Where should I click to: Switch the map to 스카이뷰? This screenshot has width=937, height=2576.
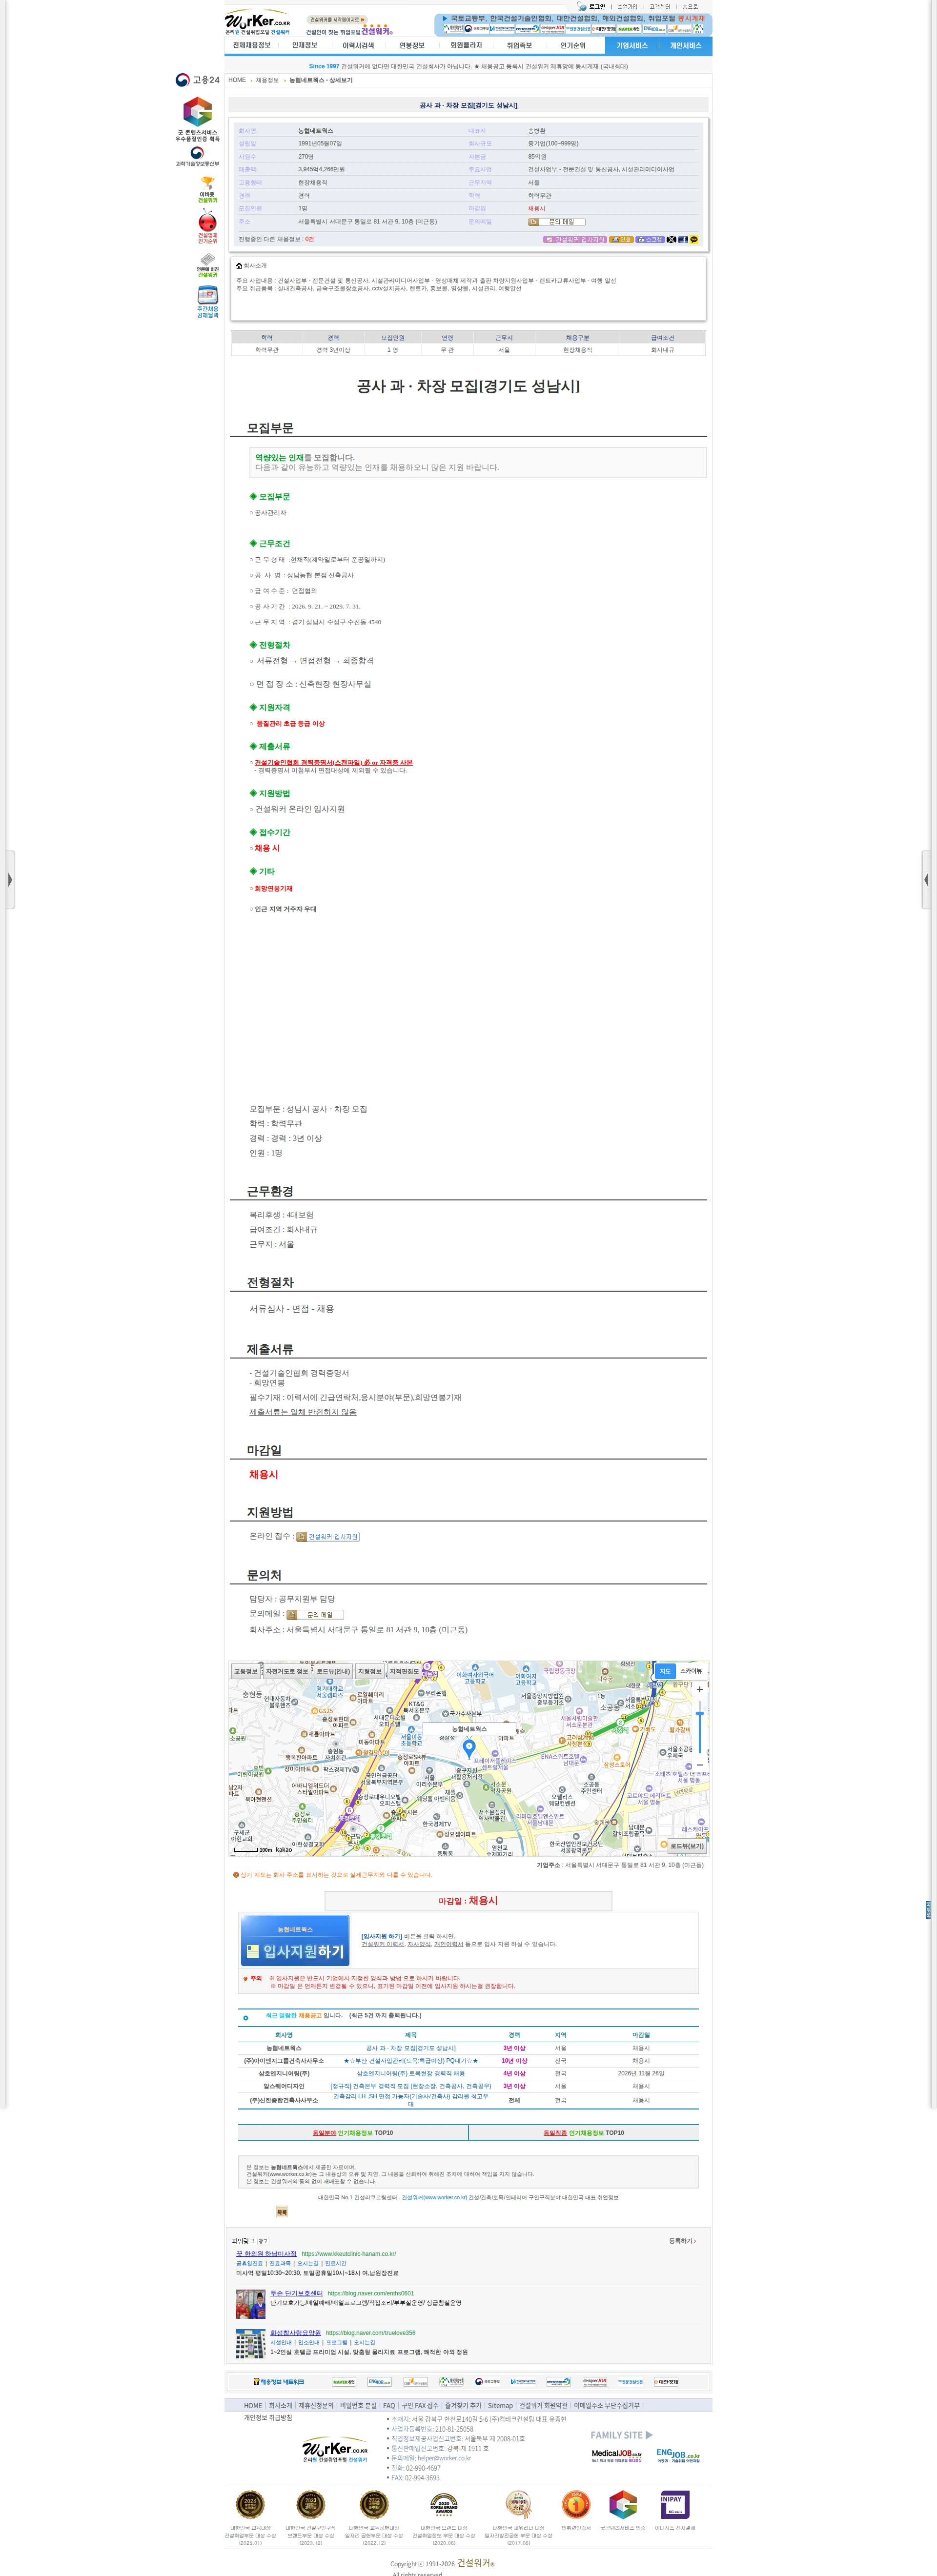click(691, 1671)
